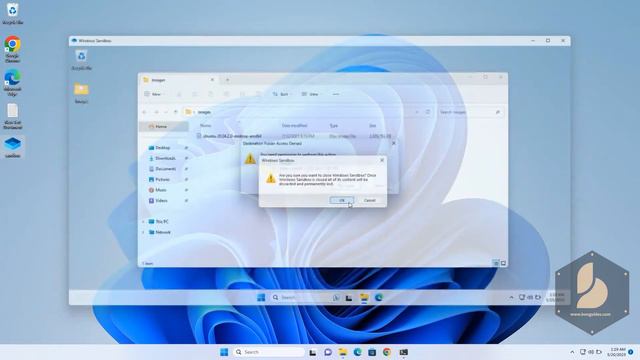
Task: Close the images tab in File Explorer
Action: [x=212, y=80]
